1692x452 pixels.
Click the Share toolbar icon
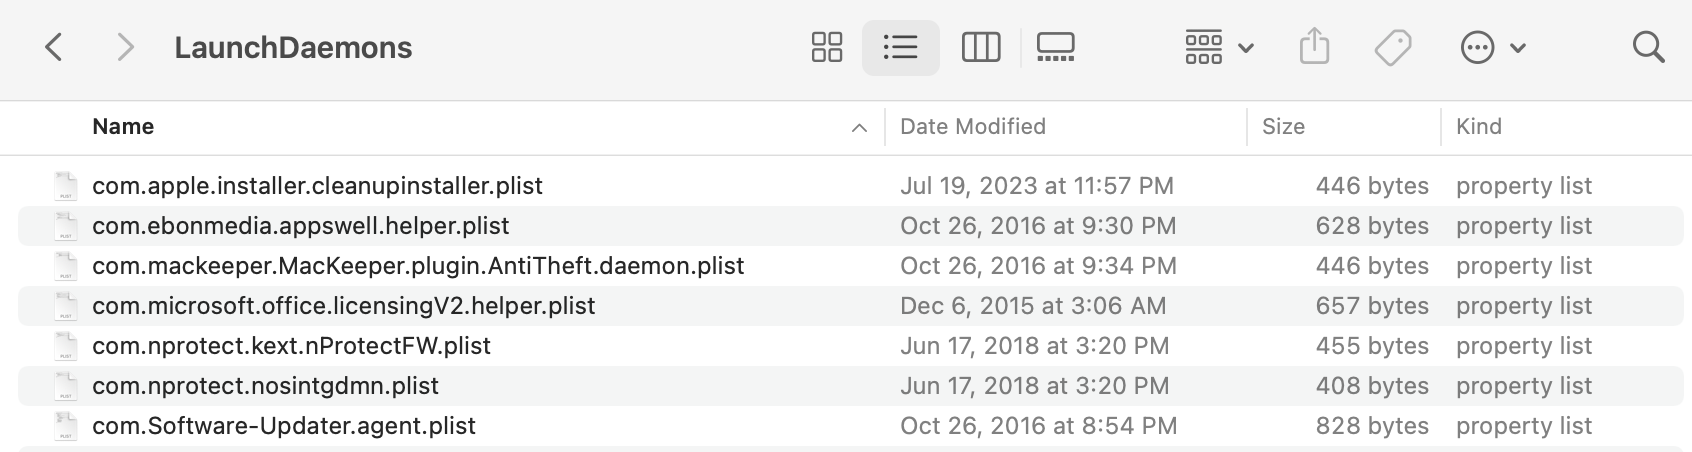click(x=1314, y=47)
